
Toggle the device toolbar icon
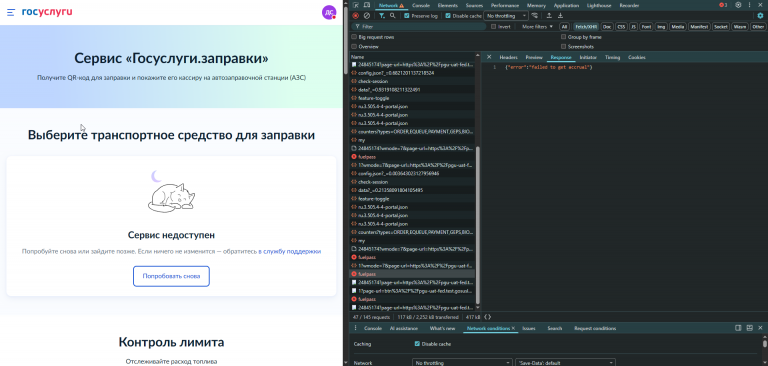pos(366,5)
